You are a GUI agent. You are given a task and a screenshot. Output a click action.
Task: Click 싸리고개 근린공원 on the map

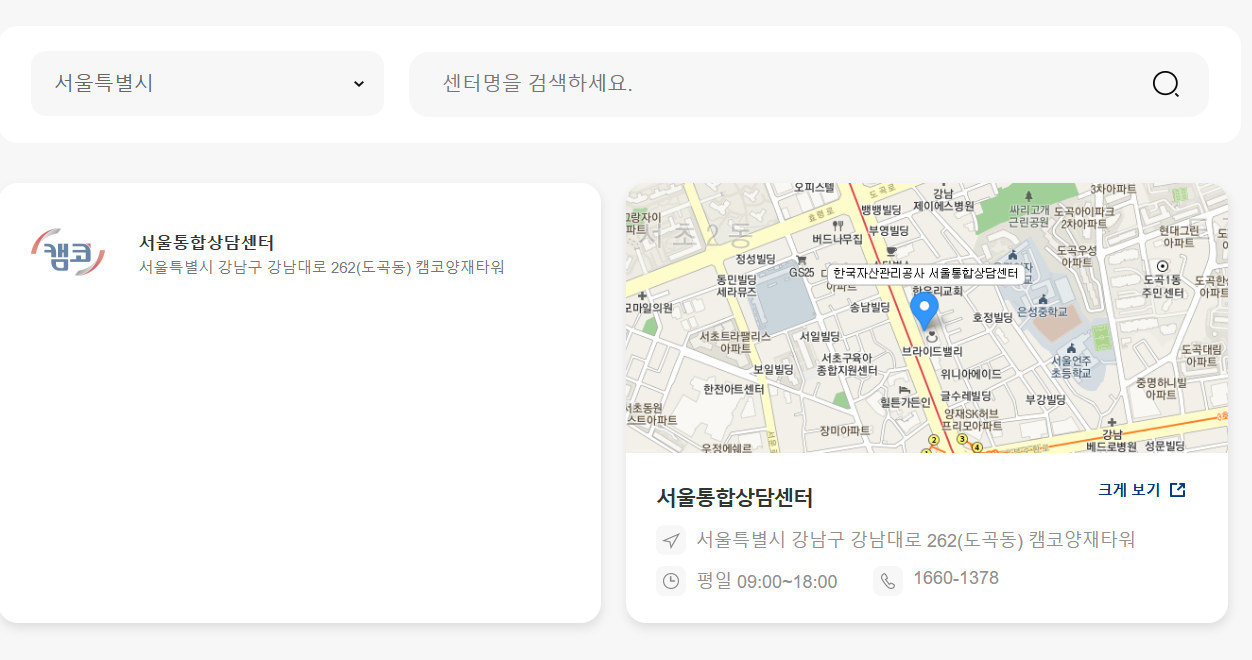(1028, 215)
